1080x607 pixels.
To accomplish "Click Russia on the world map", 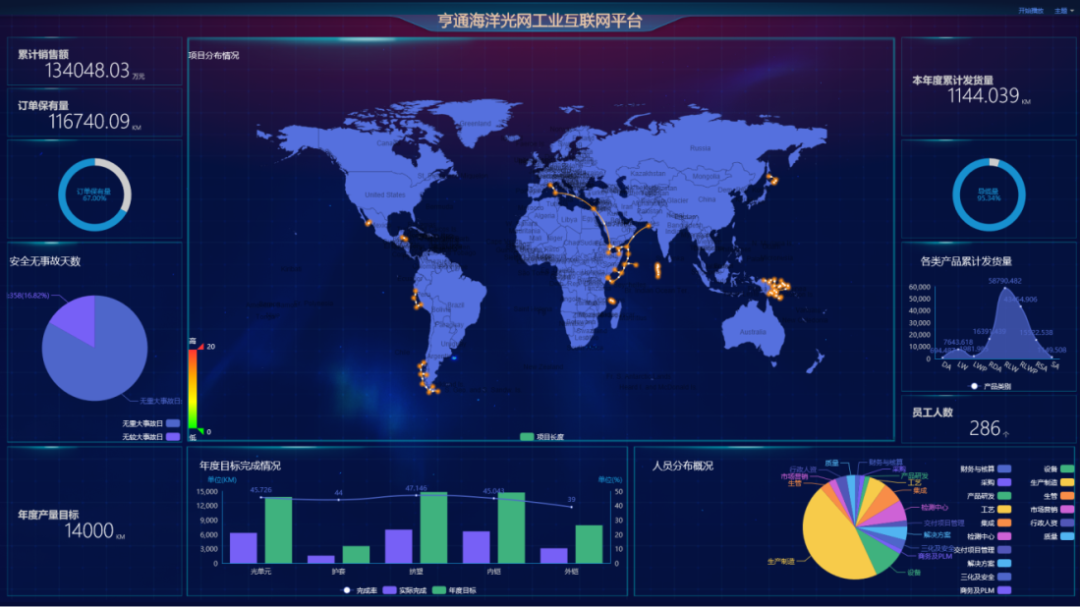I will [x=700, y=147].
